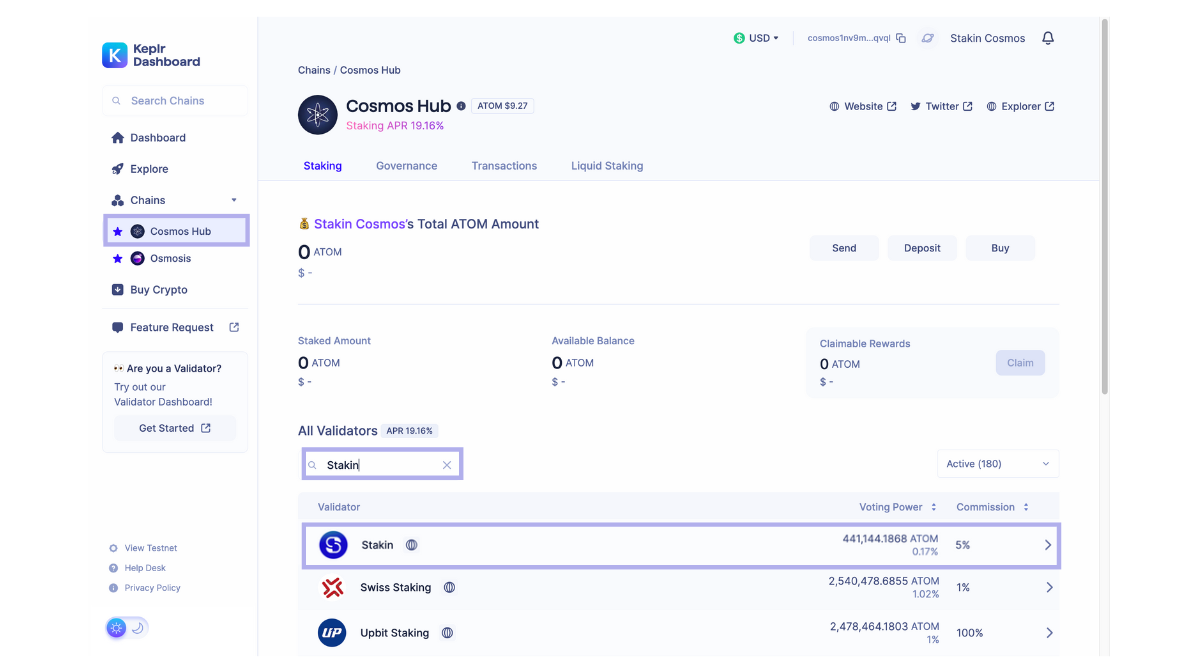
Task: Click the Osmosis chain logo icon
Action: tap(137, 258)
